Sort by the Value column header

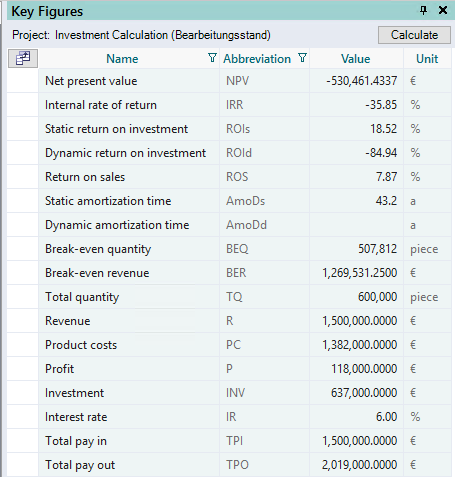[356, 59]
